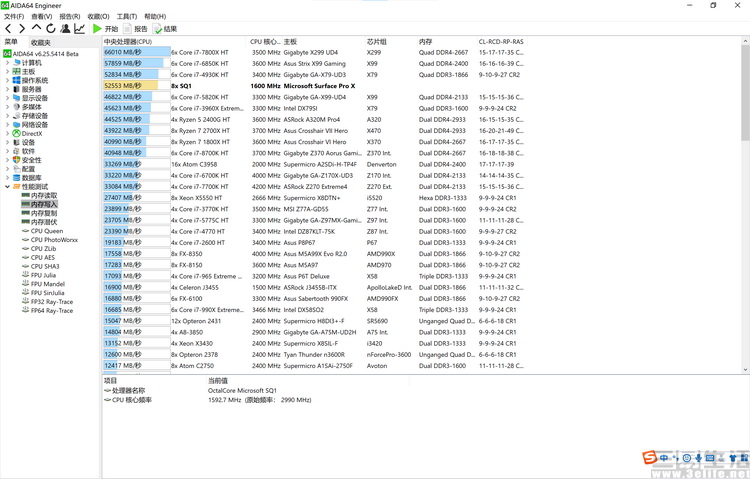
Task: Select FPU Julia benchmark
Action: pos(39,275)
